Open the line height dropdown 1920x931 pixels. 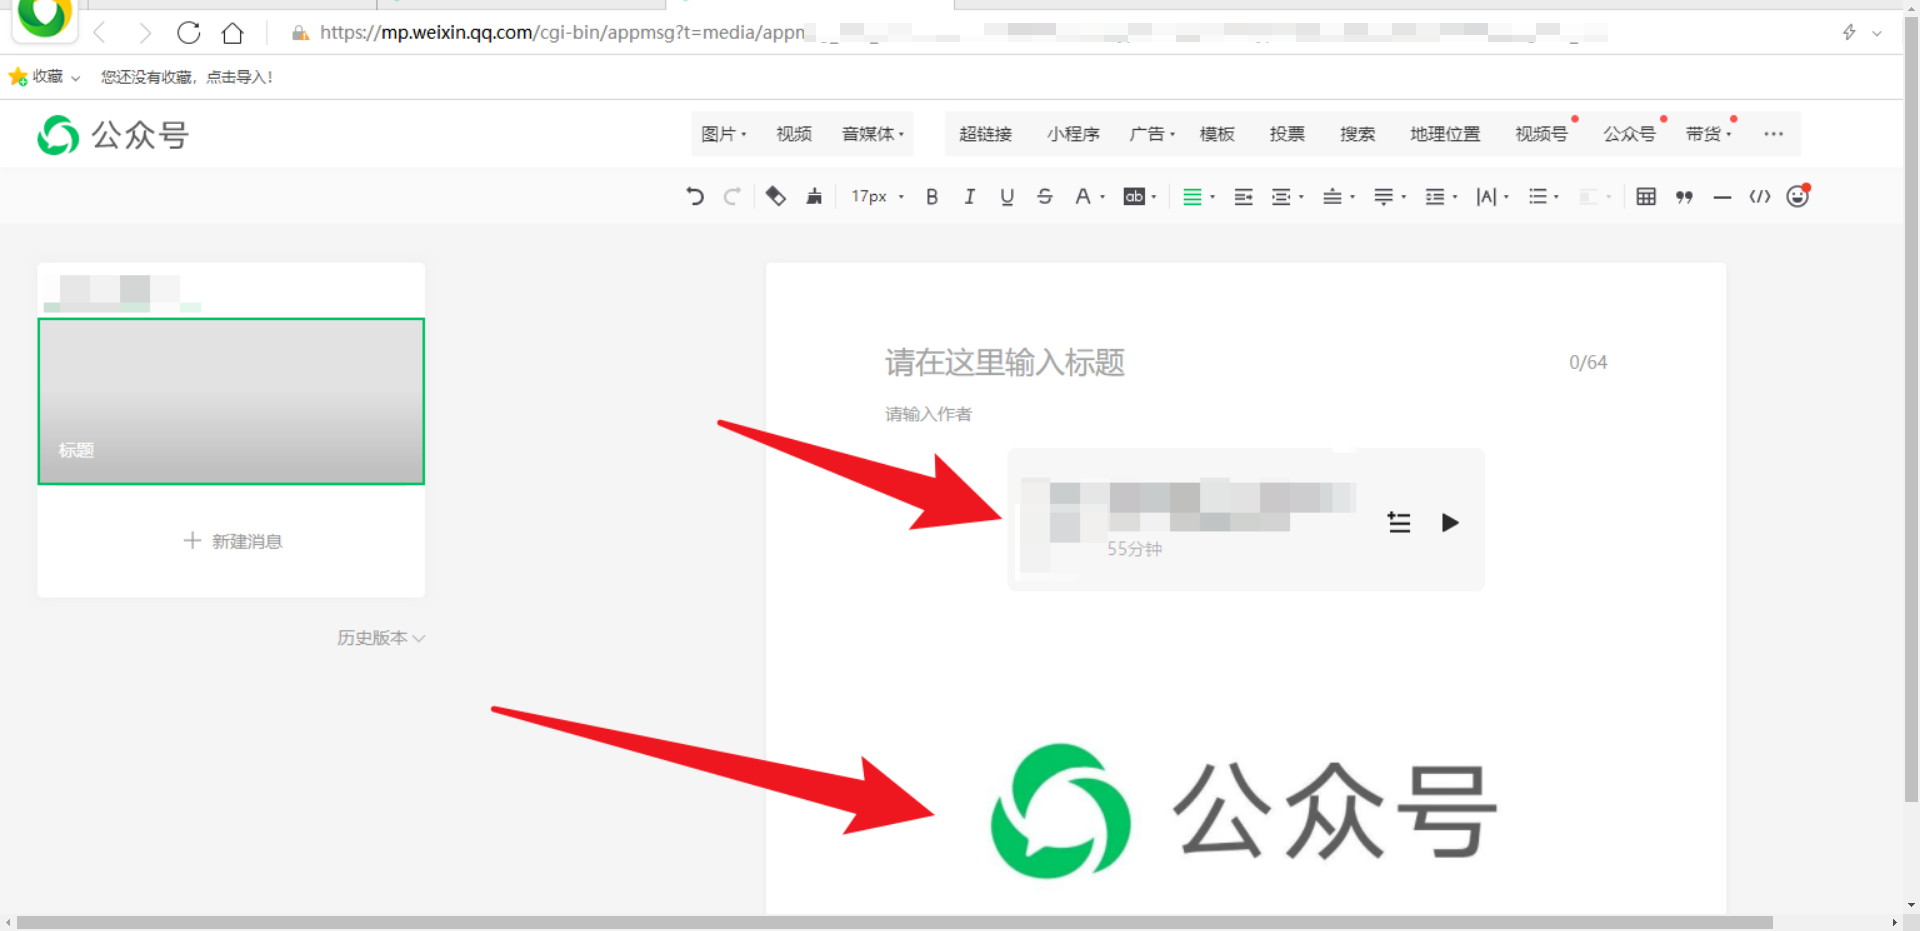click(1440, 197)
